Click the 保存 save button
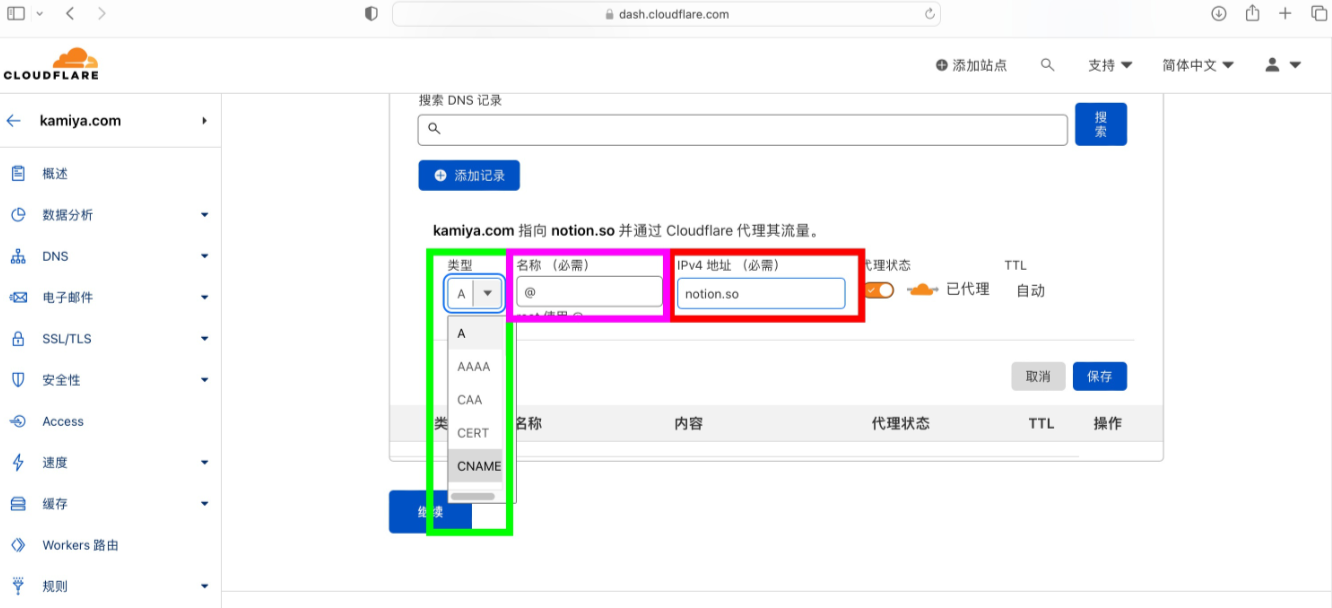This screenshot has width=1332, height=608. 1100,376
